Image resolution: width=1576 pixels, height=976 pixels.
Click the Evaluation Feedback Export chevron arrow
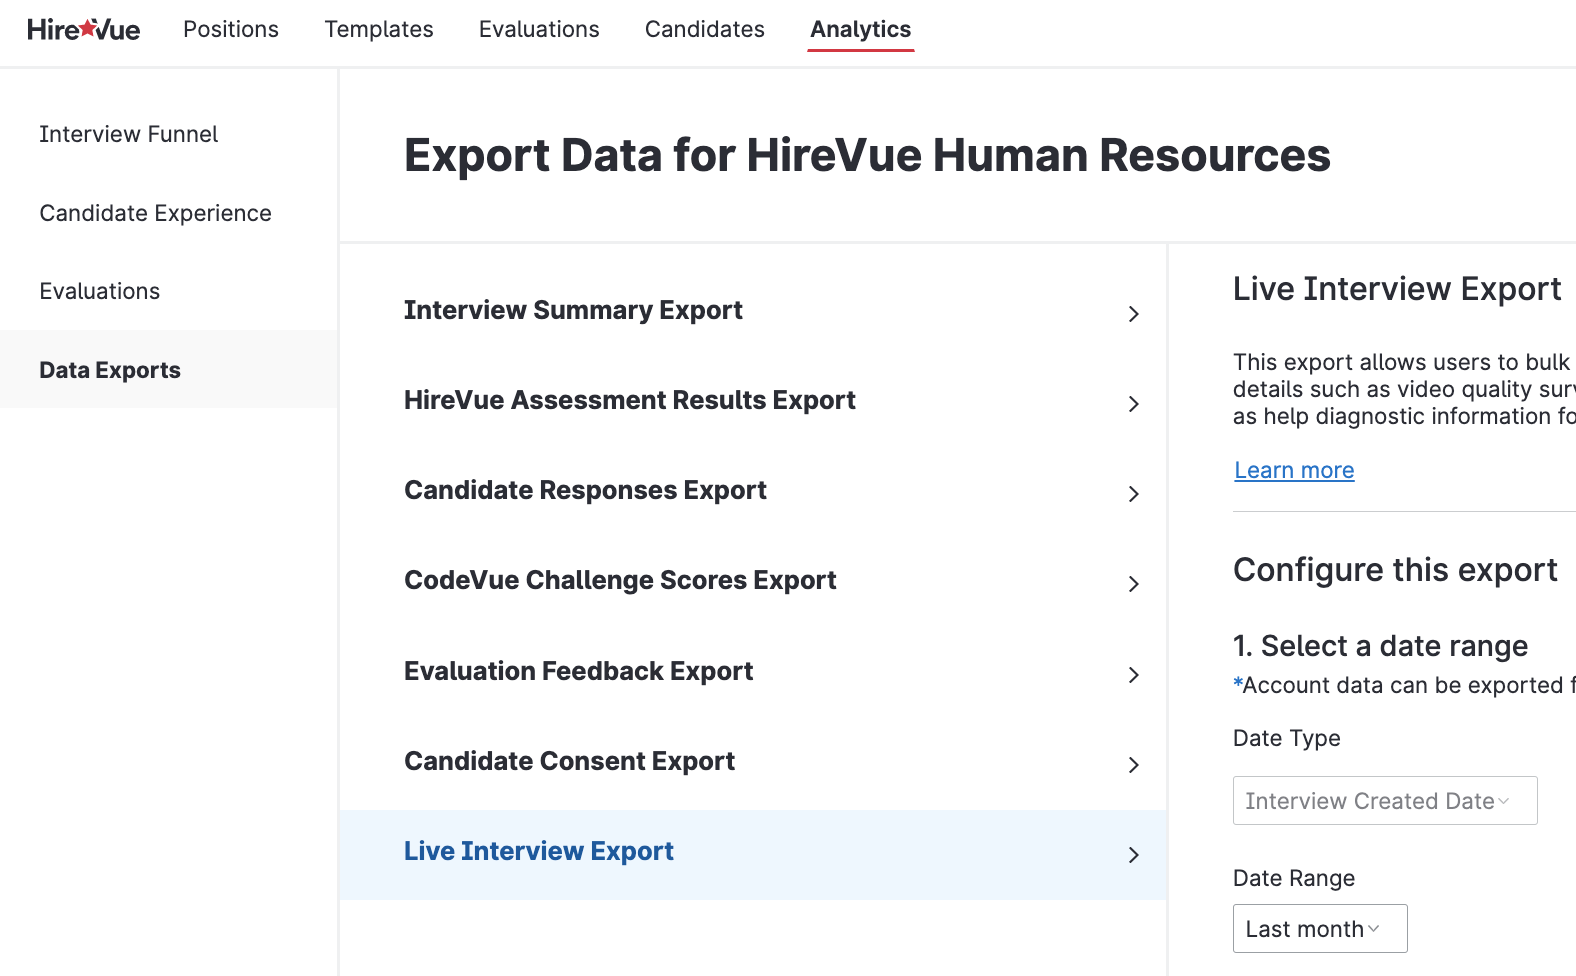(x=1133, y=675)
